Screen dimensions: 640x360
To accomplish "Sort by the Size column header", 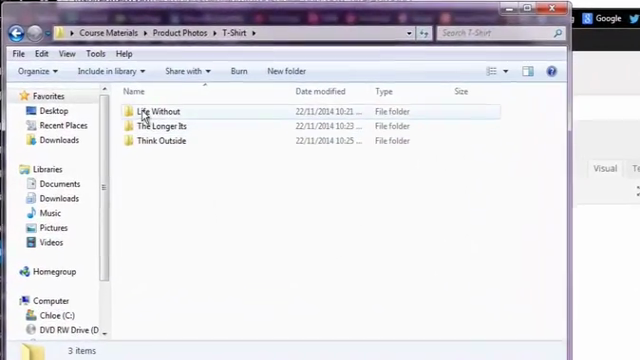I will [x=461, y=91].
